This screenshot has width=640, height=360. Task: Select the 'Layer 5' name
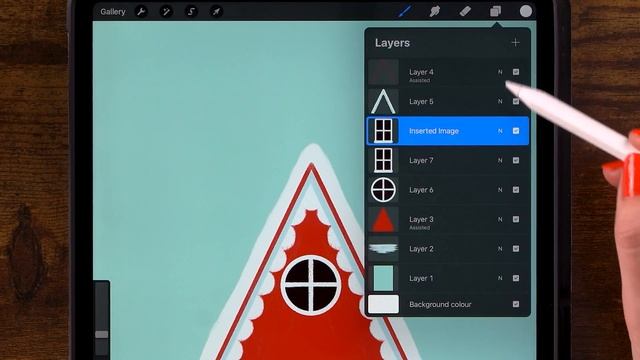coord(421,101)
